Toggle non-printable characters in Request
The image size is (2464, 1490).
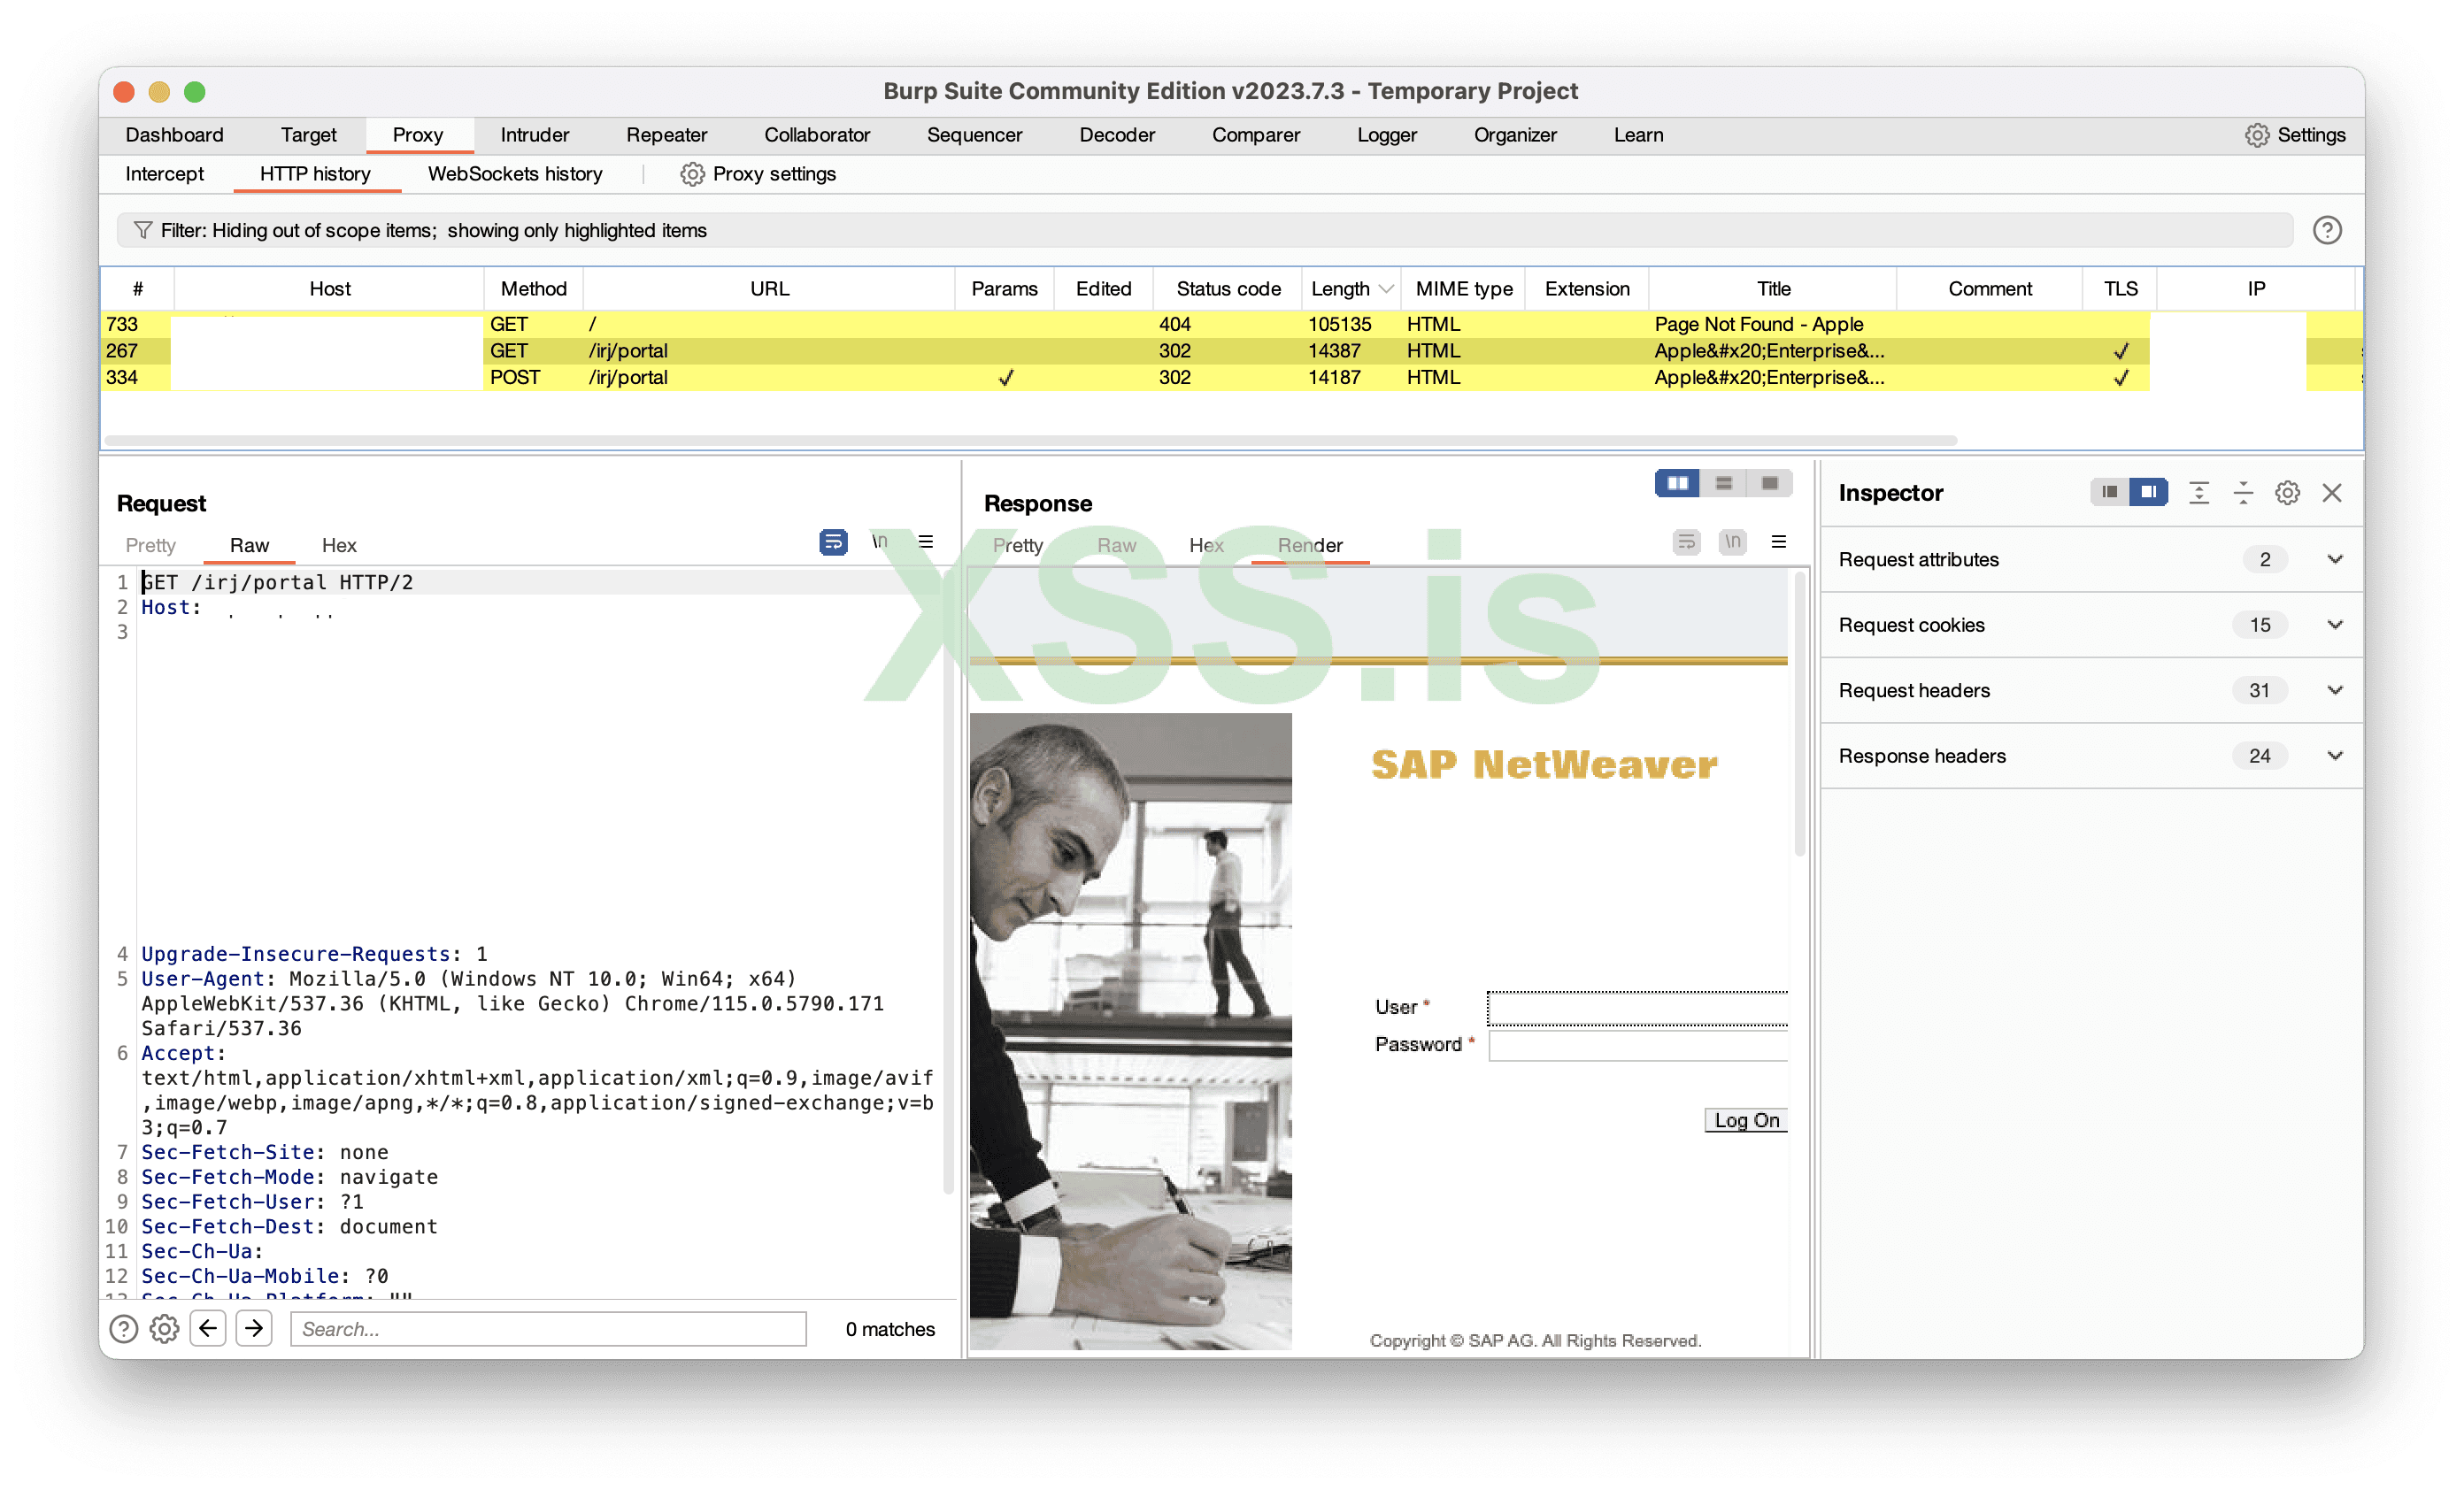click(x=879, y=542)
